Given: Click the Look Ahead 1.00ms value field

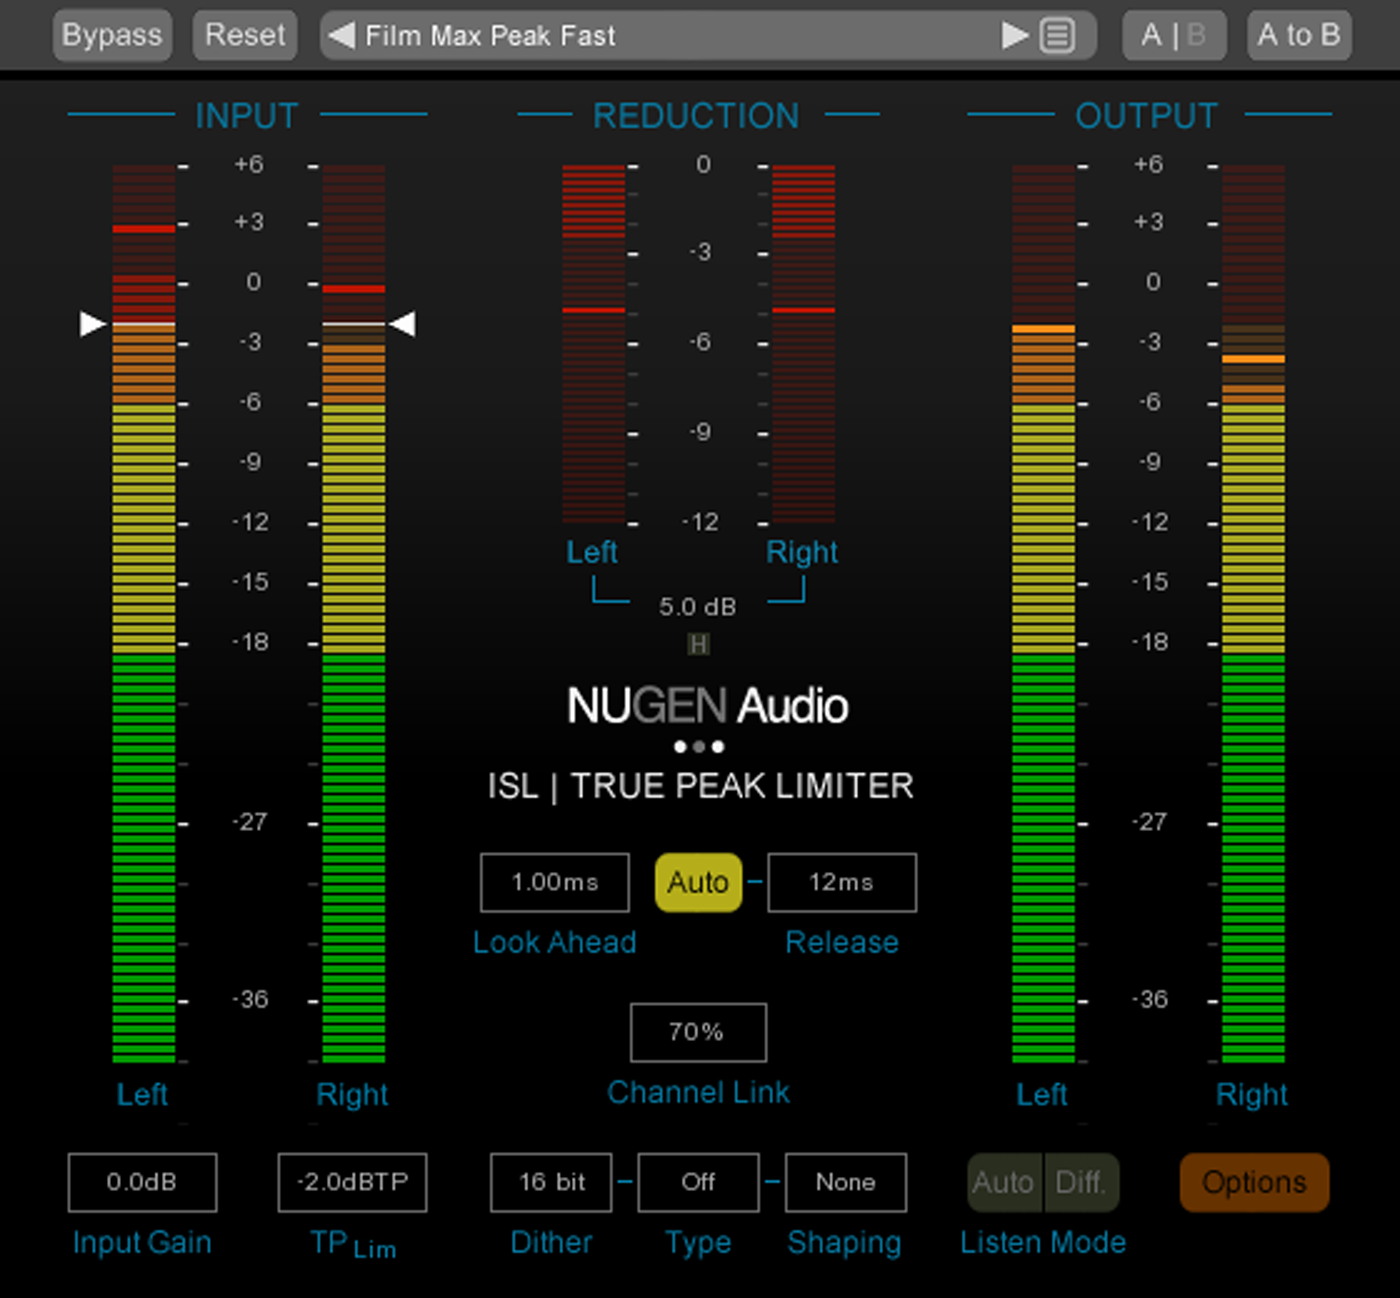Looking at the screenshot, I should pos(555,882).
